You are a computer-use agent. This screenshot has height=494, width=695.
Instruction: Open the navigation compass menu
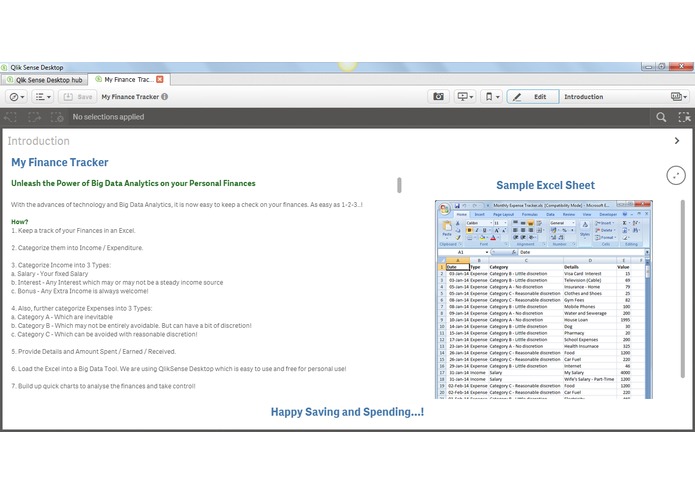[x=17, y=97]
